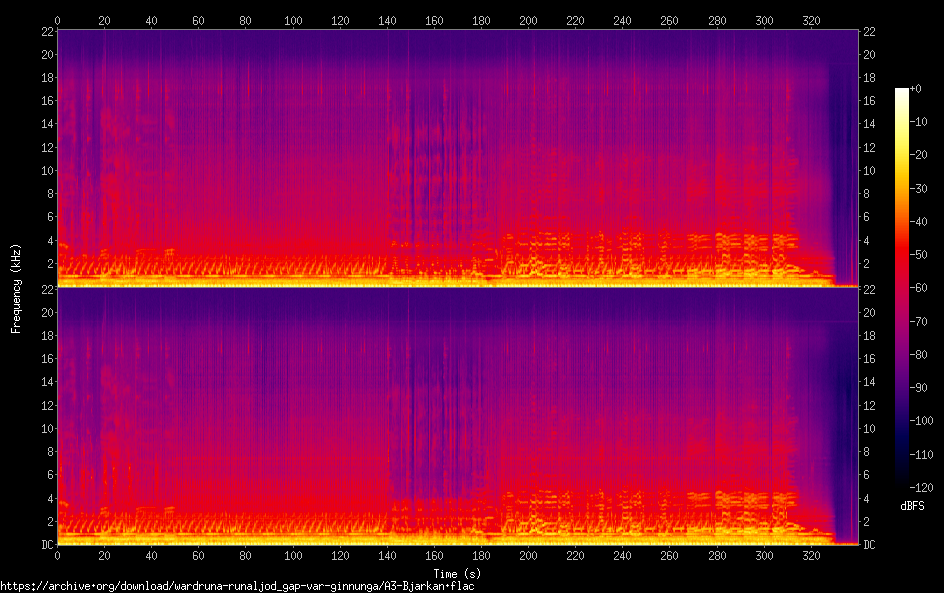
Task: Click the +0 mark on the dBFS scale
Action: pos(916,88)
